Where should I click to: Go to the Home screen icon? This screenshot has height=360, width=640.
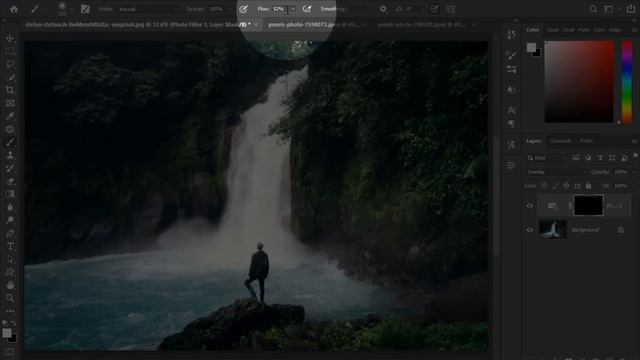[x=14, y=9]
